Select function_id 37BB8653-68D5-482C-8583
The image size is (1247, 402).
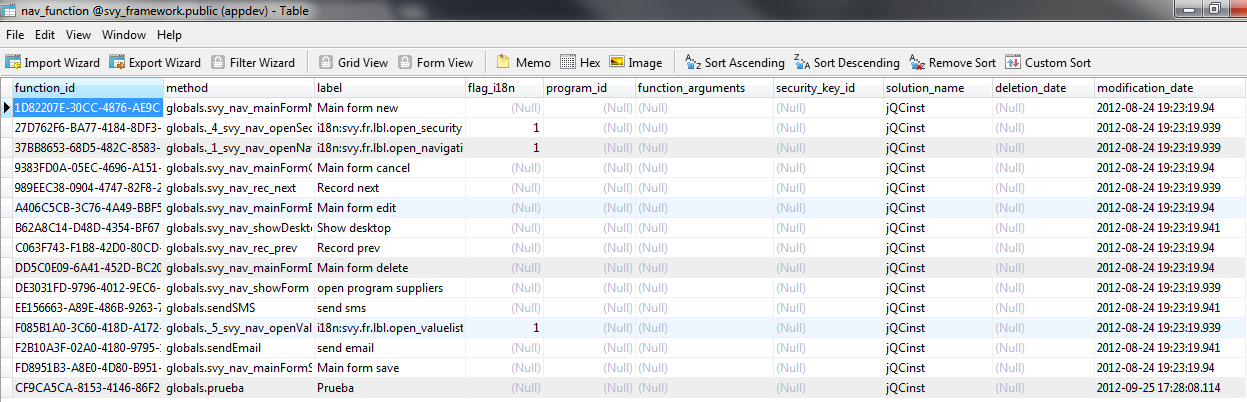87,148
